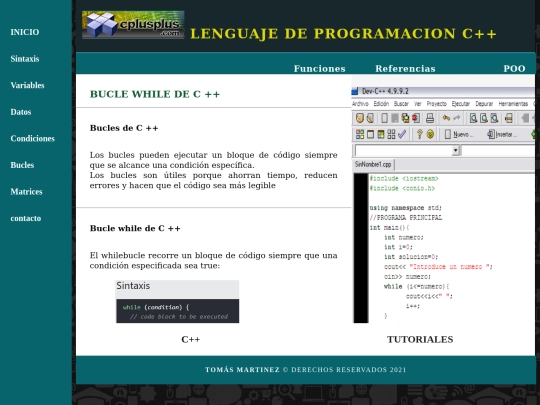Click the window-shaped run icon in Dev-C++
The width and height of the screenshot is (540, 405).
pos(371,134)
